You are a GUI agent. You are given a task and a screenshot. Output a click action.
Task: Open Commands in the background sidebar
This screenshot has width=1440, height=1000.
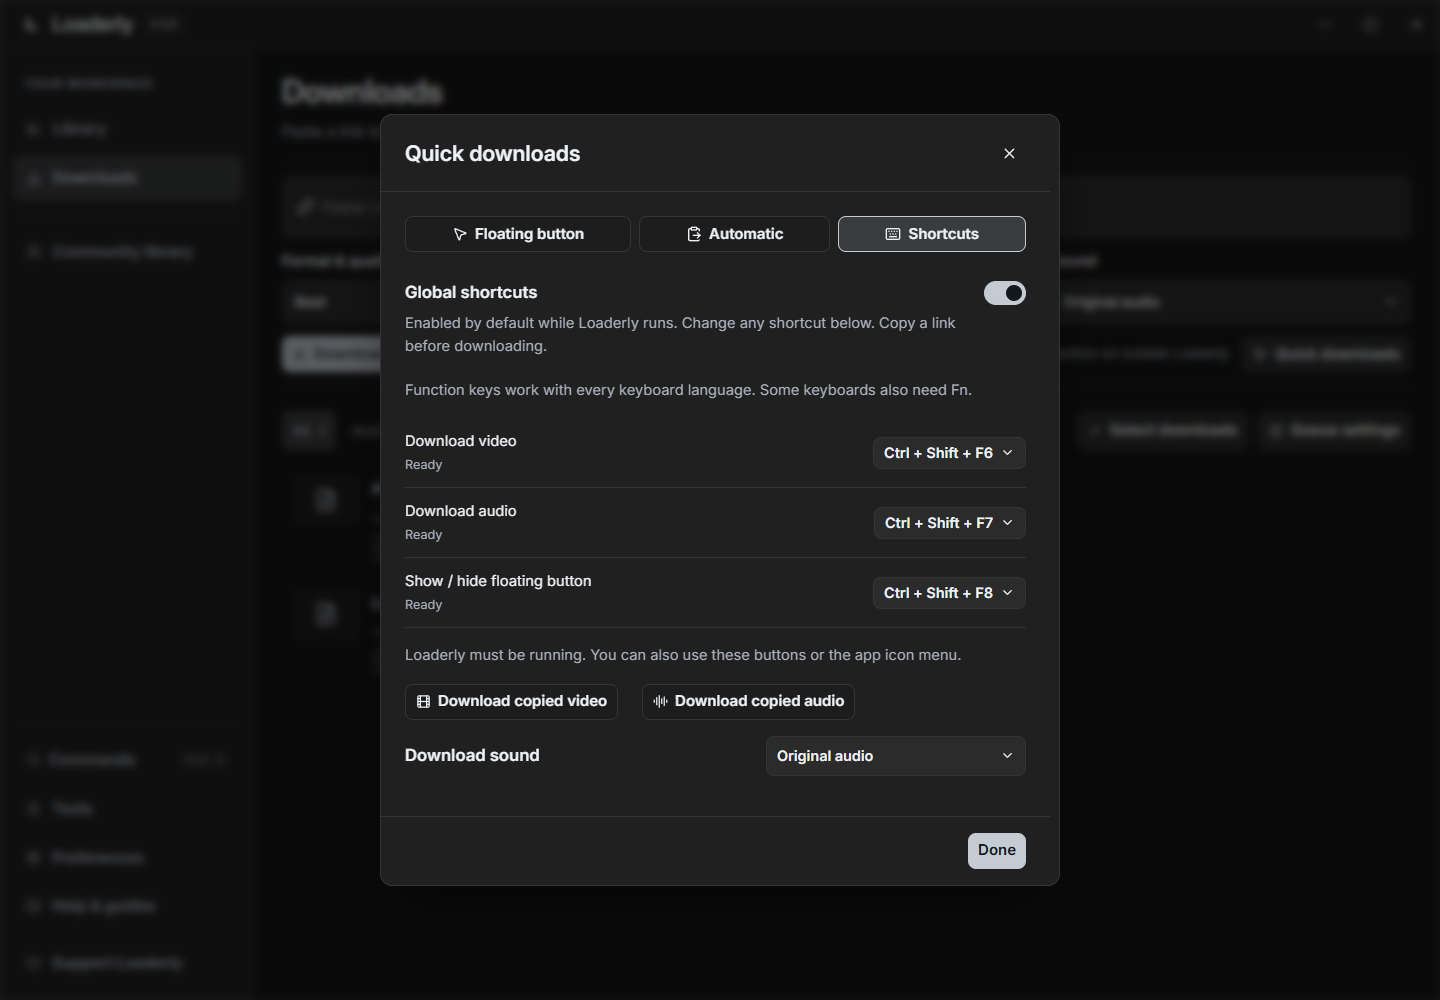[x=128, y=760]
